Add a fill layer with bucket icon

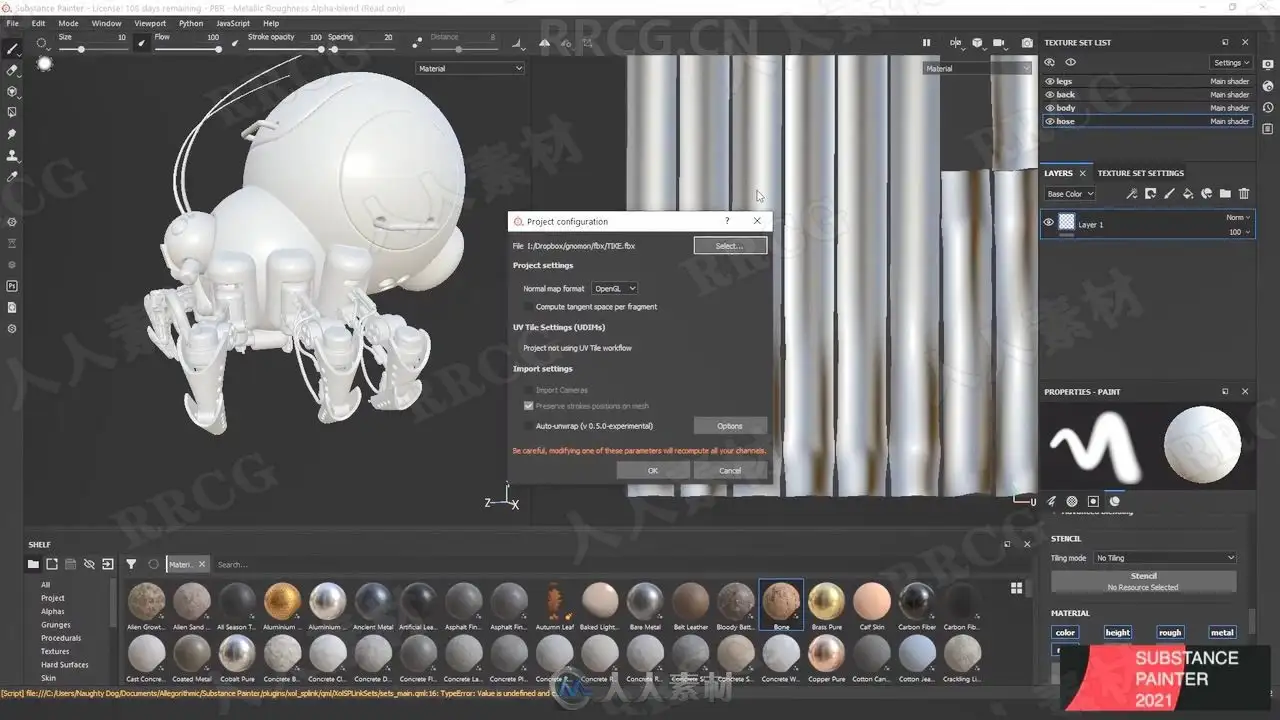coord(1188,194)
